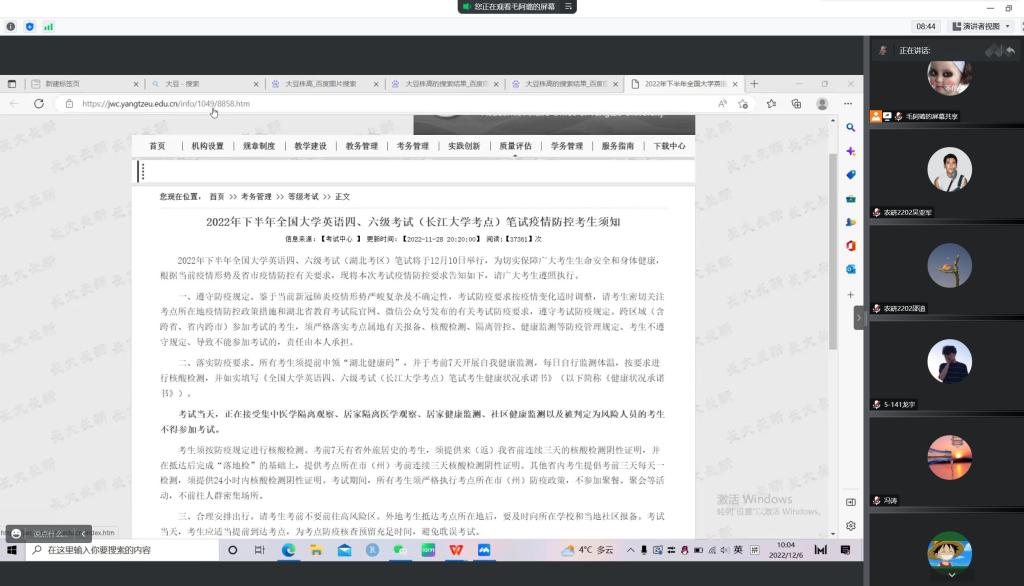Screen dimensions: 1024x586
Task: Open WPS Office from the taskbar
Action: point(455,550)
